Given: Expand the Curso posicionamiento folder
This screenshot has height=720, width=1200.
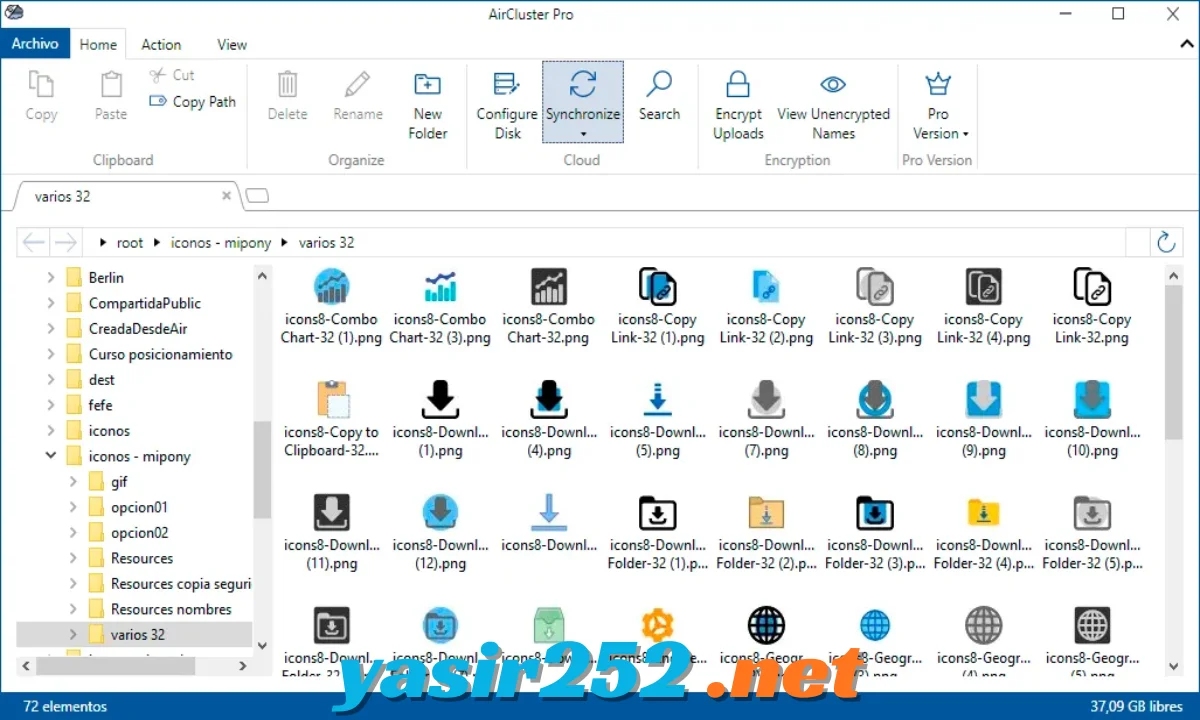Looking at the screenshot, I should pos(51,354).
